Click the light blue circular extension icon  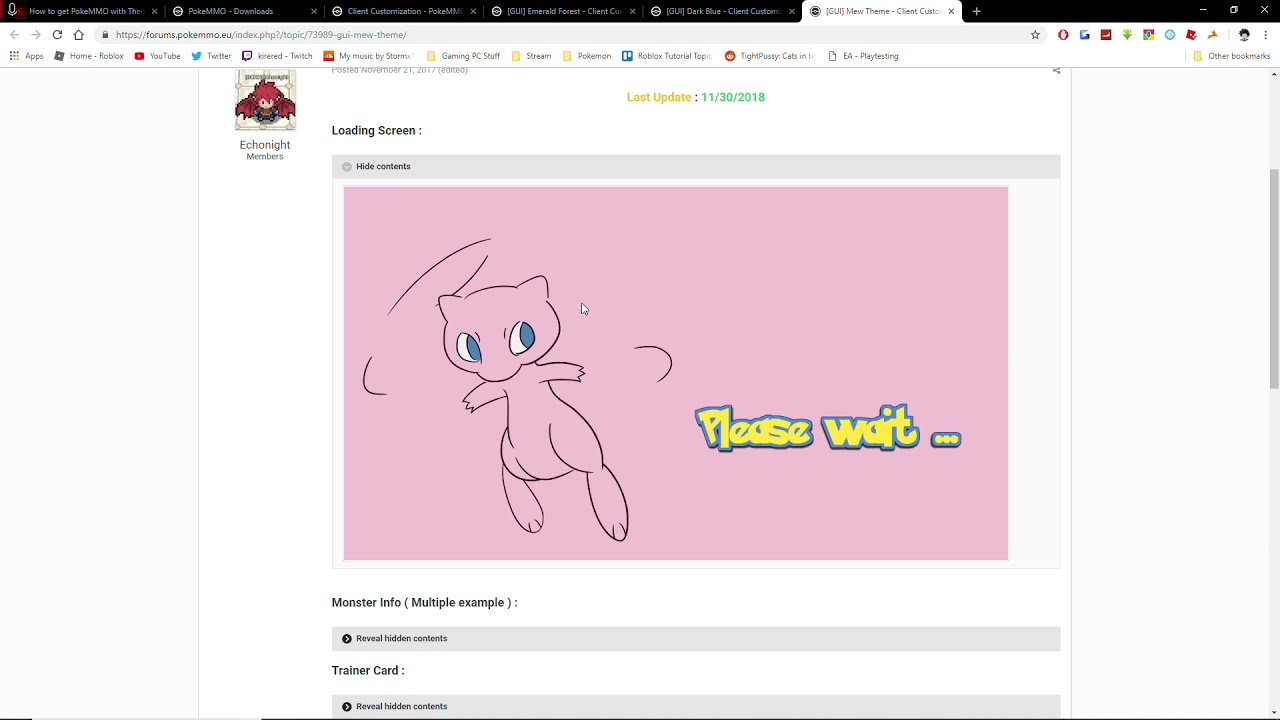coord(1170,35)
